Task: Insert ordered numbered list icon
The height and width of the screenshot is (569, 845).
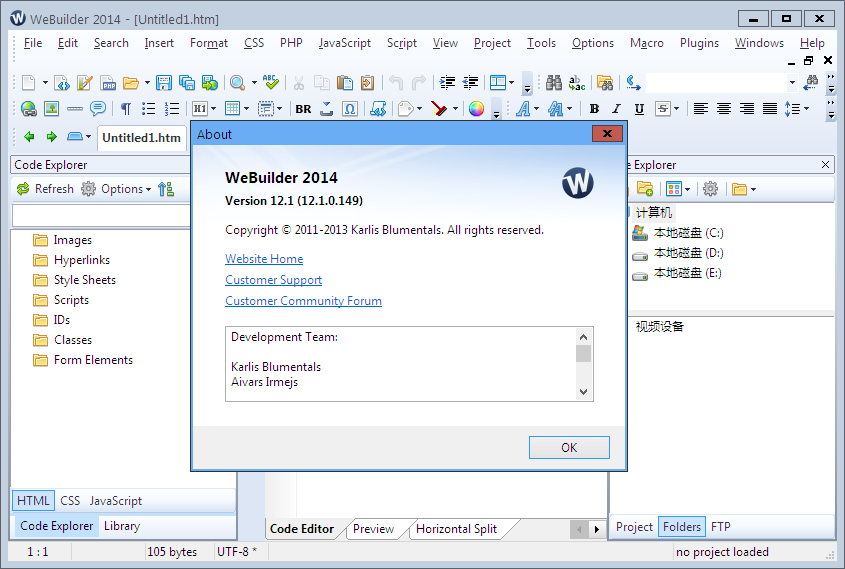Action: point(172,109)
